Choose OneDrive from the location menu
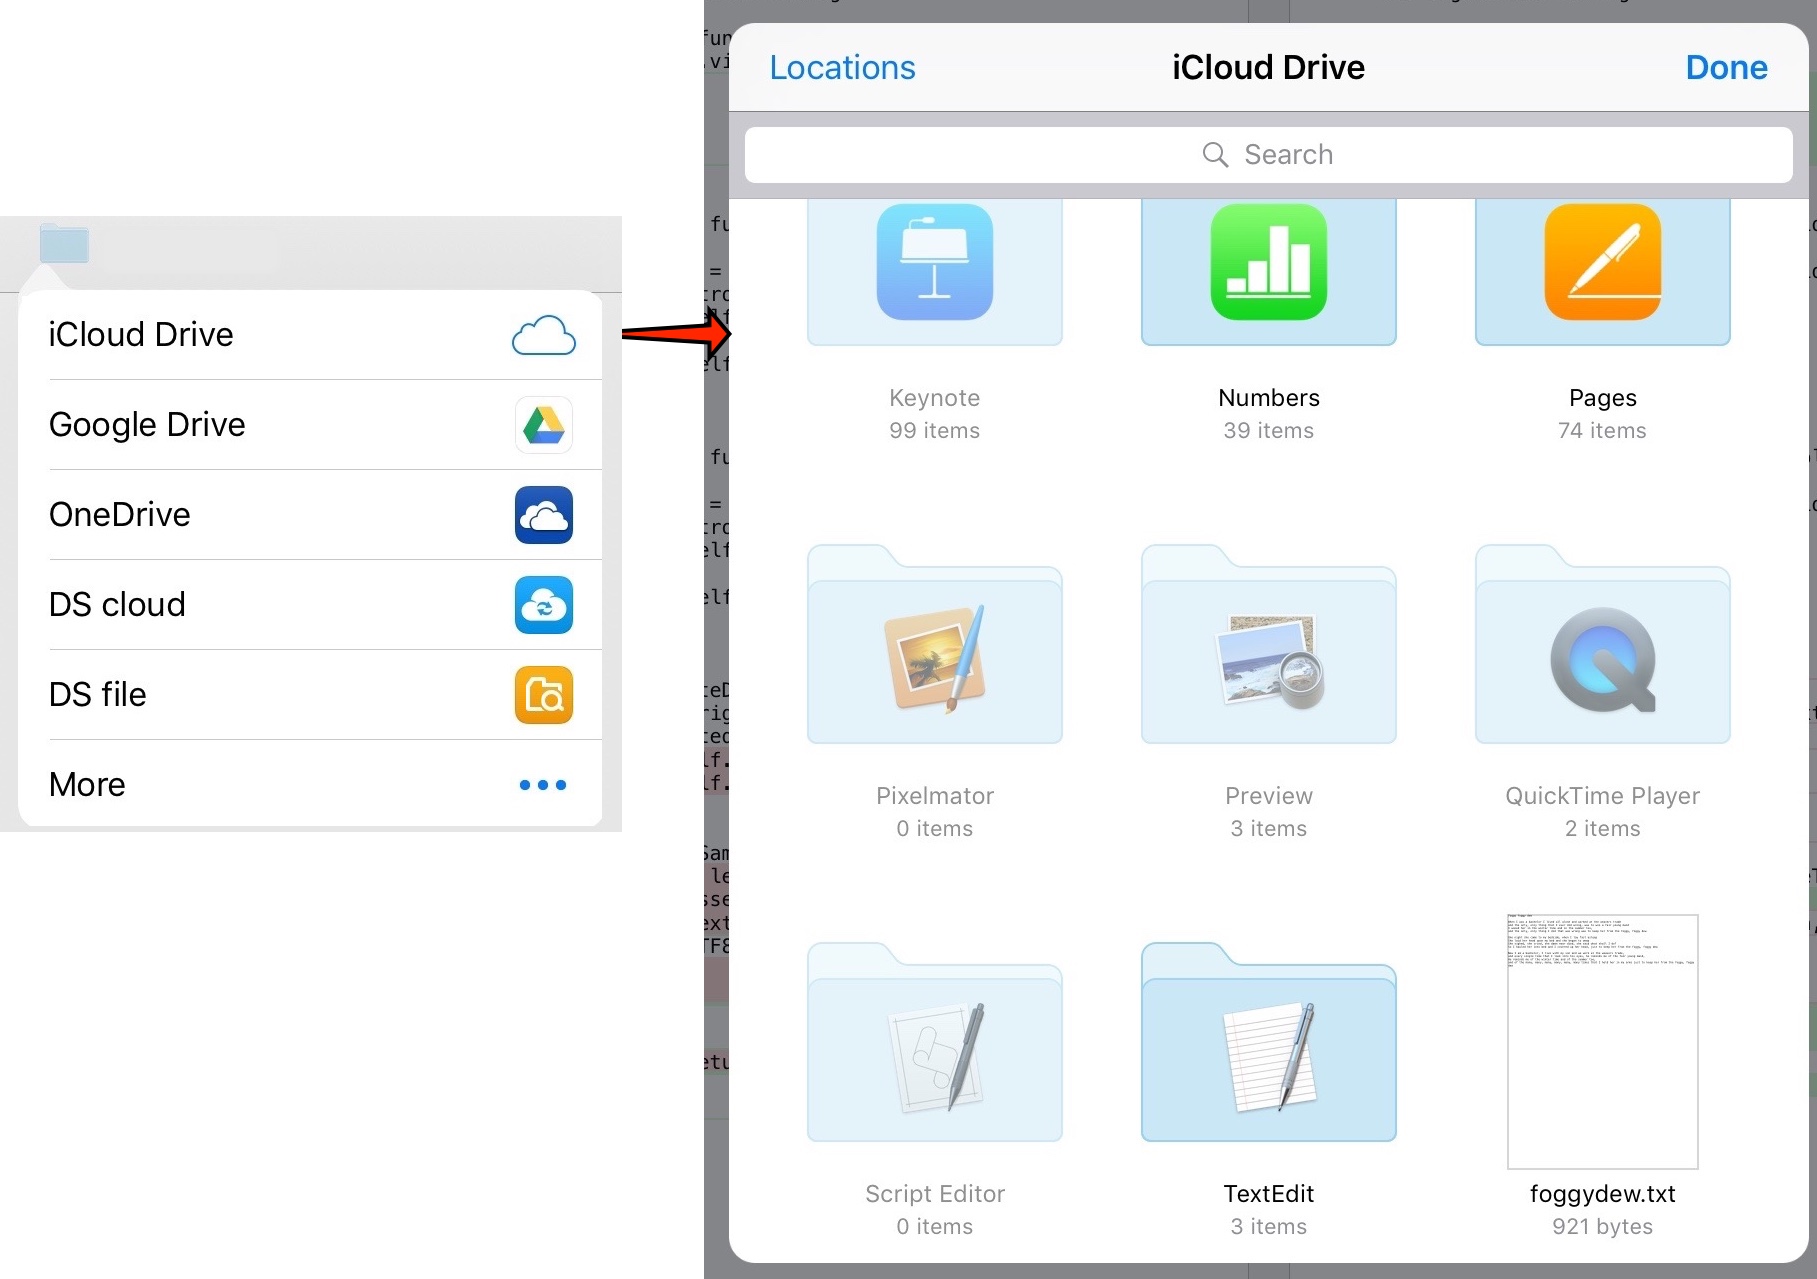Image resolution: width=1817 pixels, height=1279 pixels. pyautogui.click(x=310, y=515)
